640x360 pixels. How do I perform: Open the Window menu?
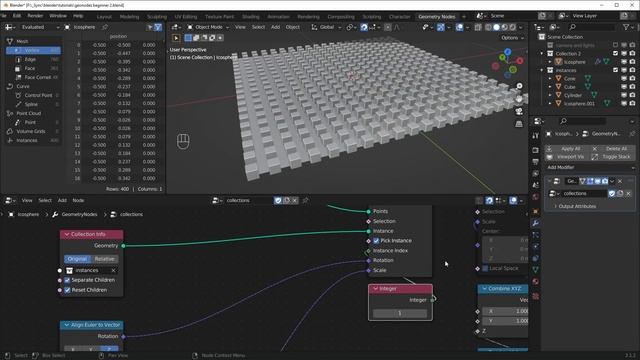(58, 16)
